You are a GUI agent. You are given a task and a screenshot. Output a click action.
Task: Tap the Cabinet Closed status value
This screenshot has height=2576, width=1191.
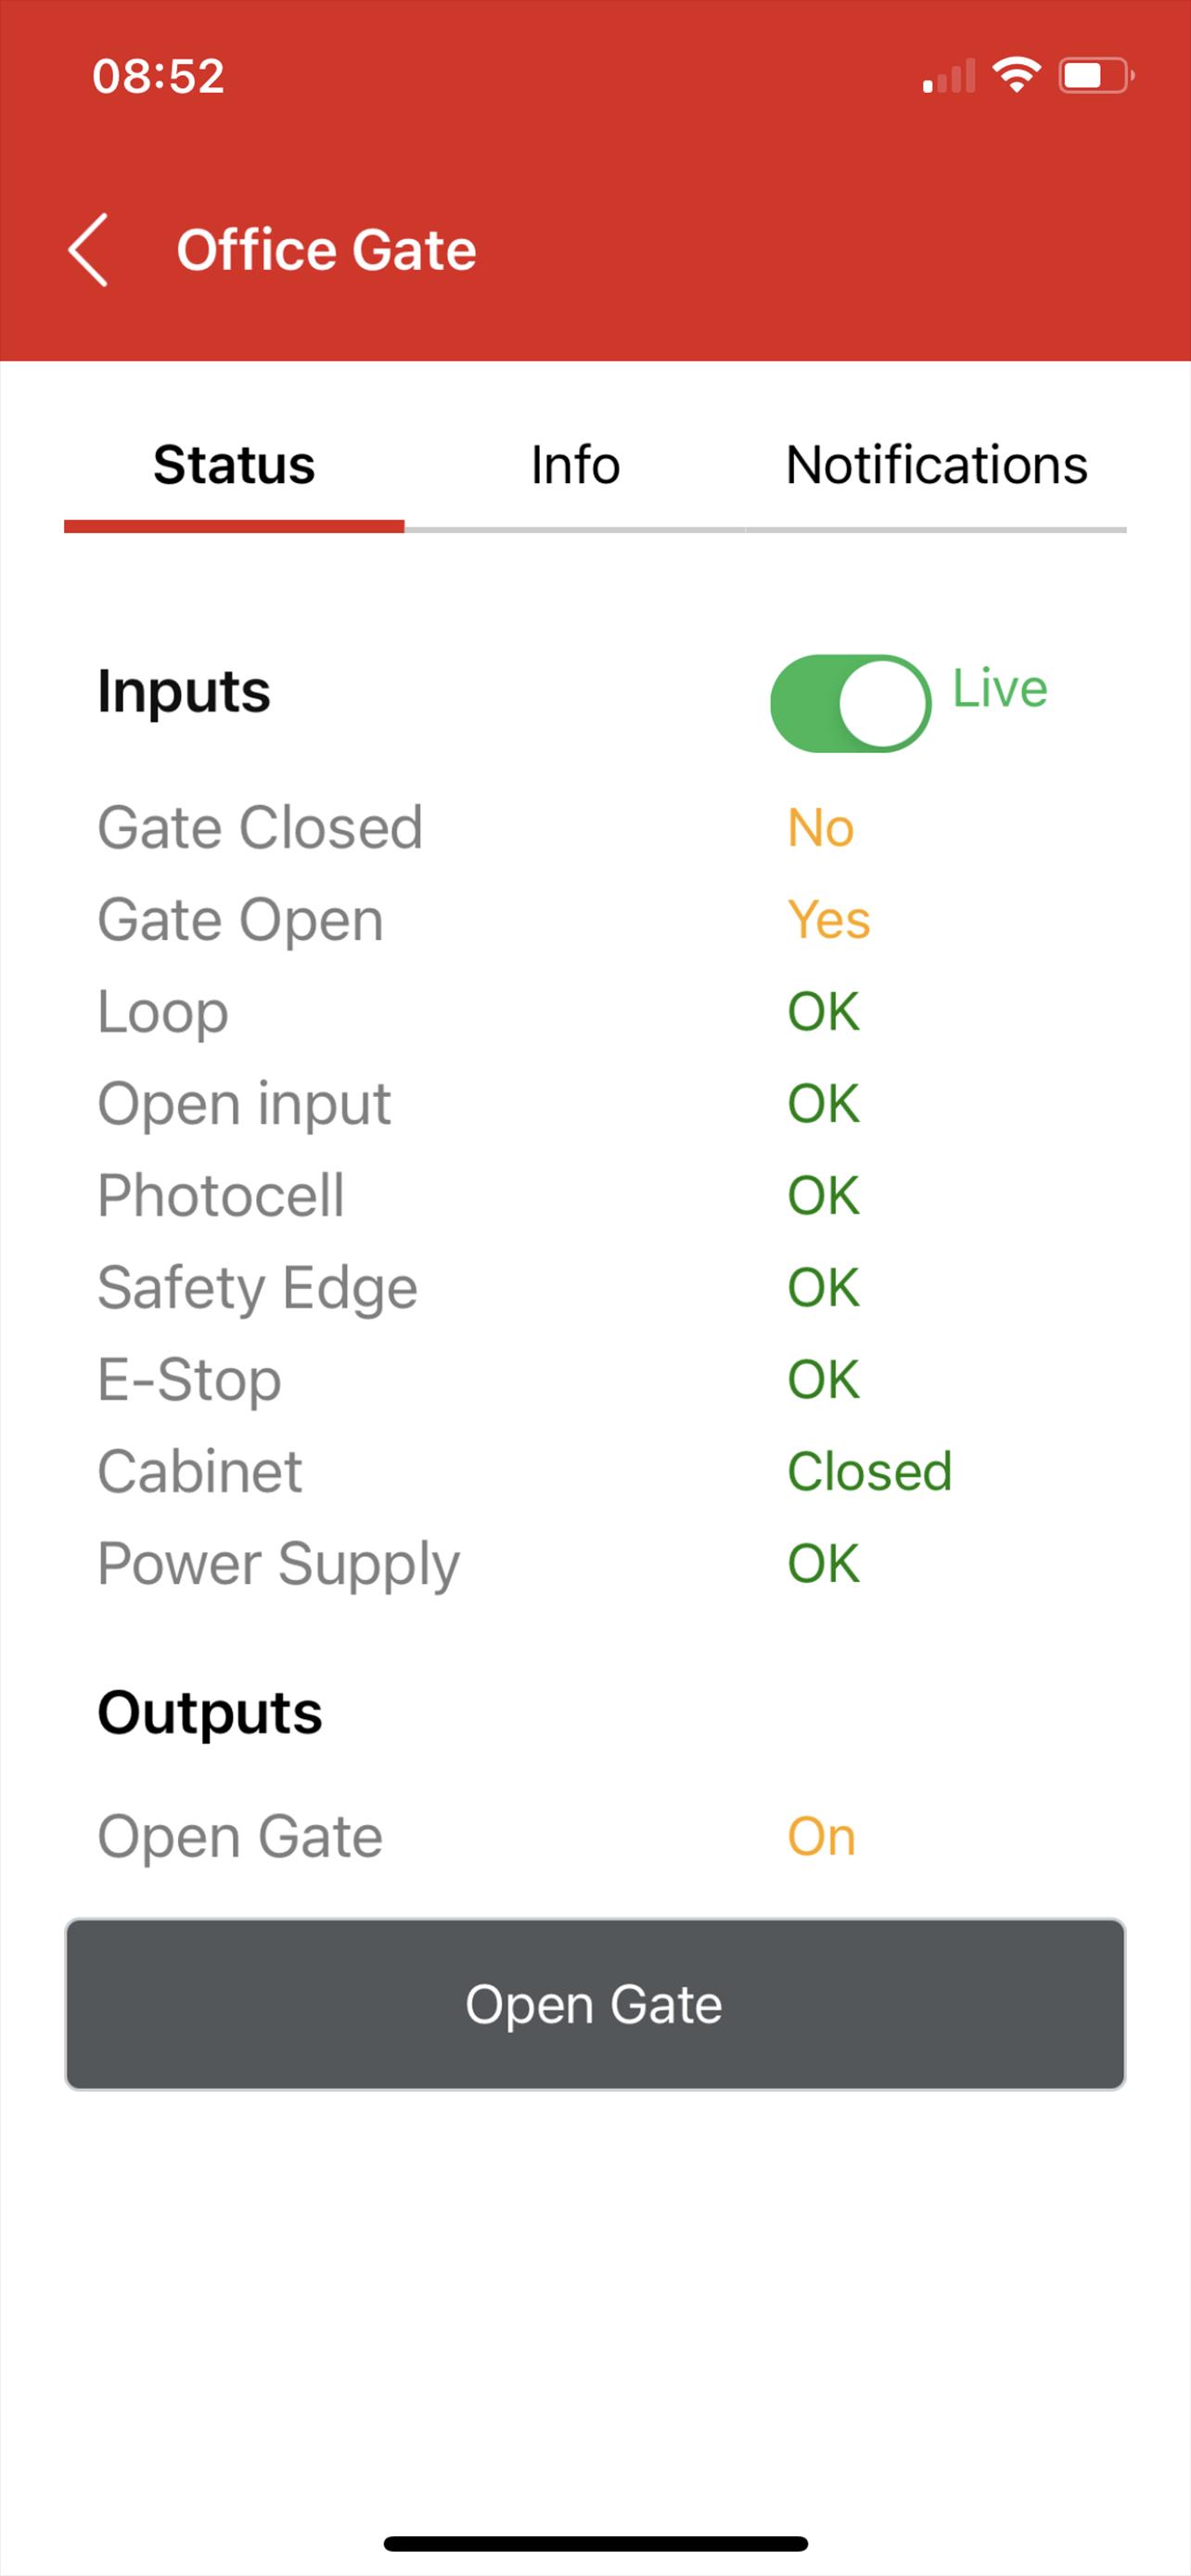coord(869,1472)
